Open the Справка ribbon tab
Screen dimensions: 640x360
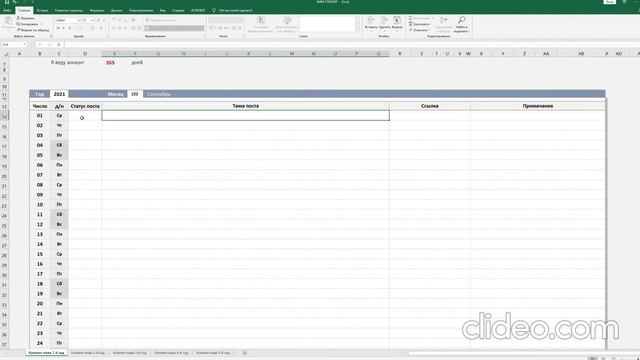tap(178, 10)
